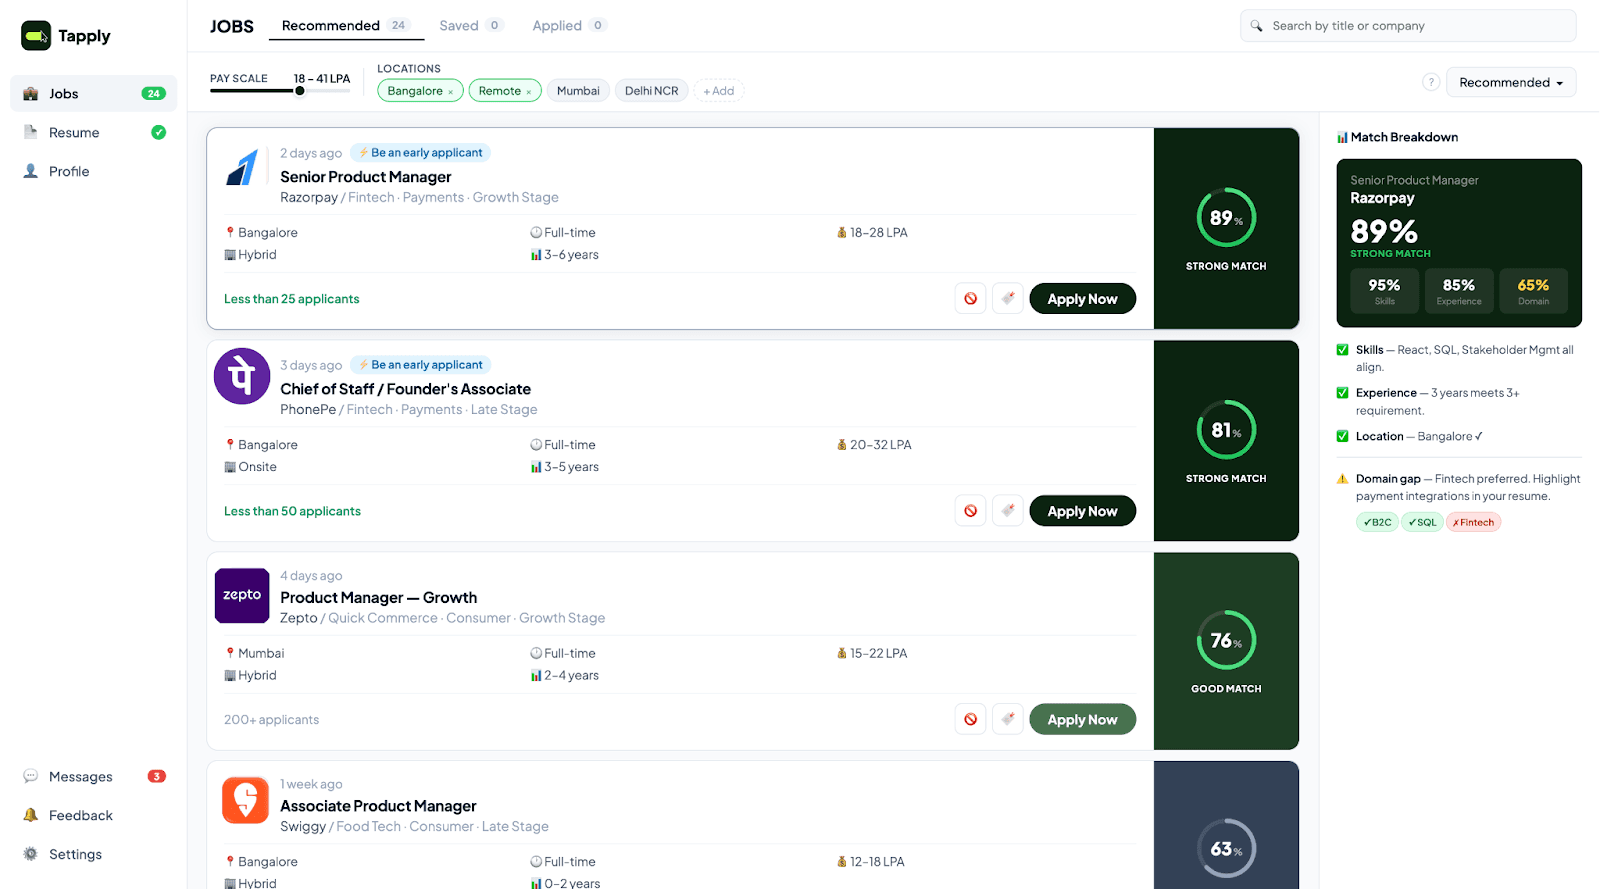Open the Senior Product Manager job title

tap(365, 177)
